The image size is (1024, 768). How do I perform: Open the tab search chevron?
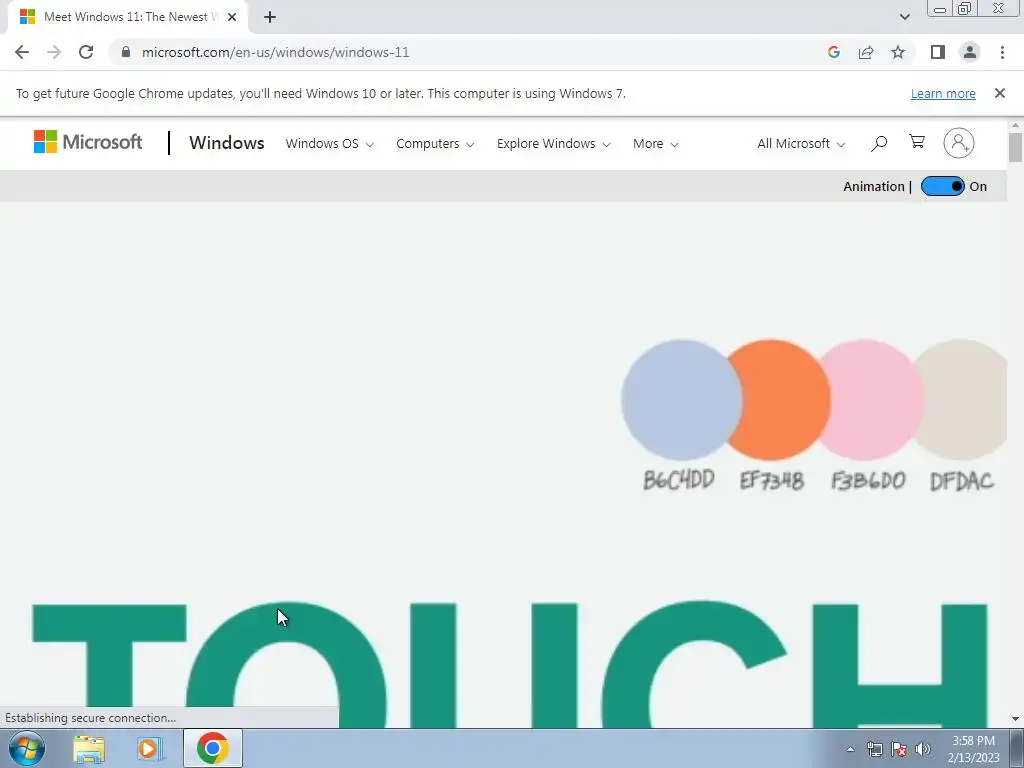pyautogui.click(x=904, y=17)
